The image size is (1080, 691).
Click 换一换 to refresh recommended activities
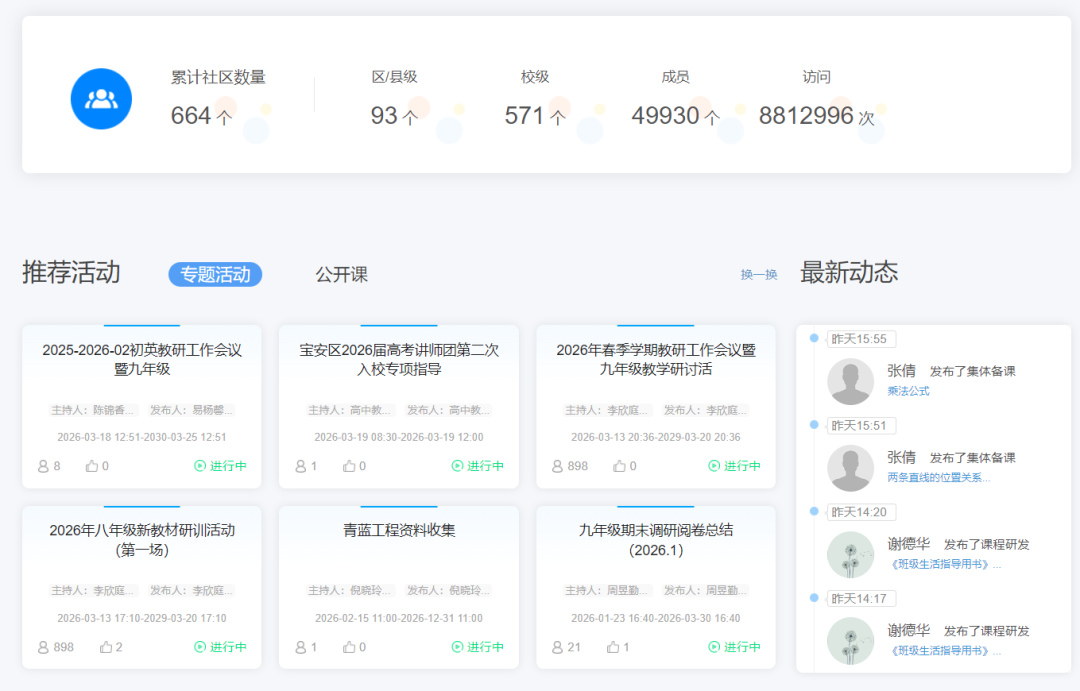[759, 274]
